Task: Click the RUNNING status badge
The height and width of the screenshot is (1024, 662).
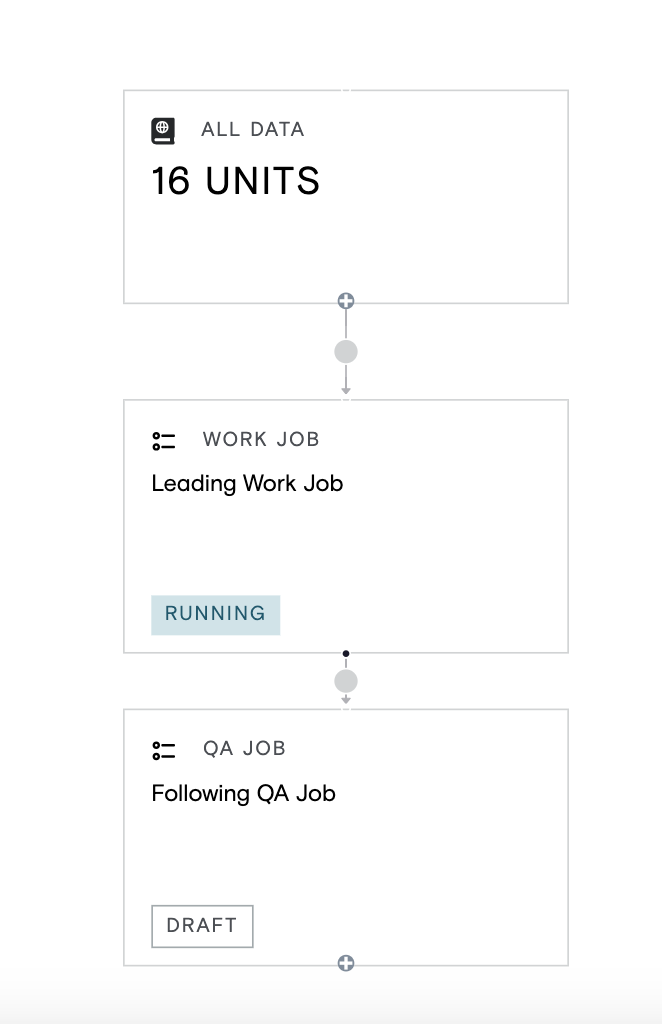Action: click(x=215, y=615)
